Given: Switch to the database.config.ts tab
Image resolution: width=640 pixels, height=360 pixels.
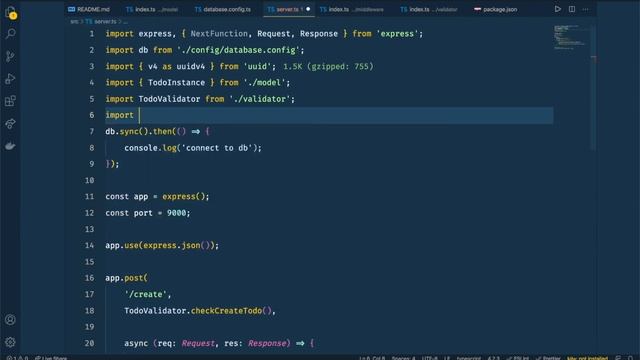Looking at the screenshot, I should (x=223, y=9).
